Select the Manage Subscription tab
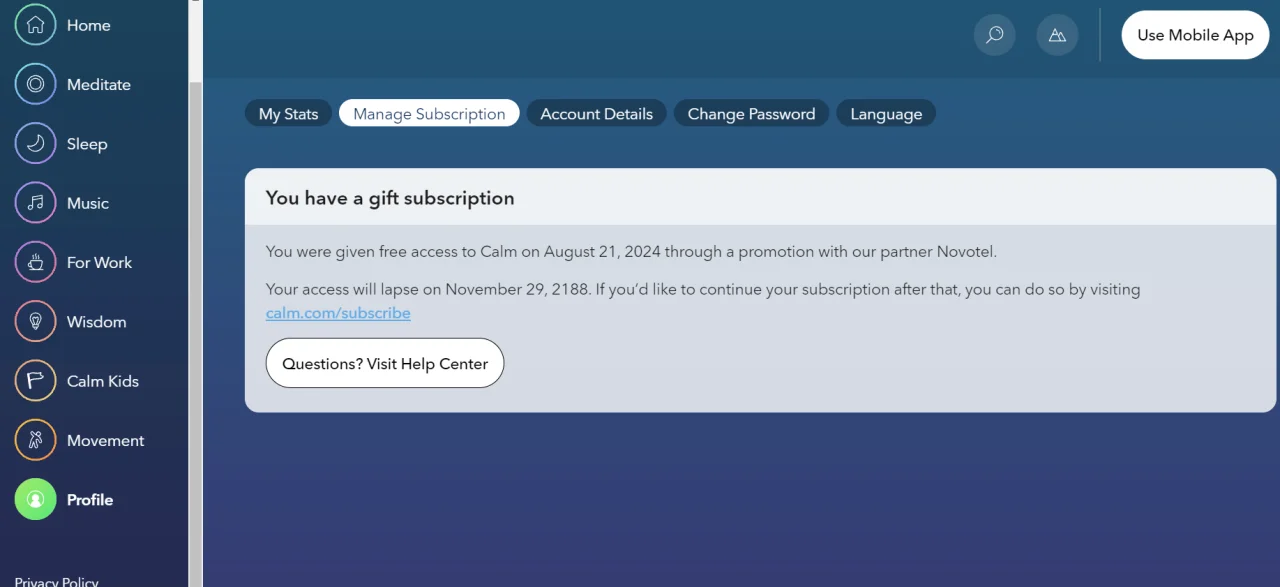Image resolution: width=1280 pixels, height=587 pixels. click(429, 113)
